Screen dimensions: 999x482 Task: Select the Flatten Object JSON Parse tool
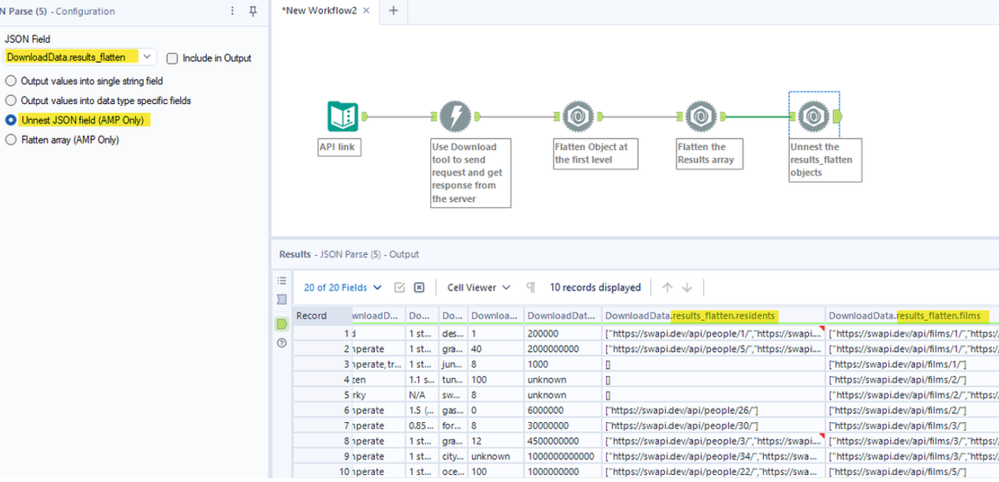[x=579, y=117]
